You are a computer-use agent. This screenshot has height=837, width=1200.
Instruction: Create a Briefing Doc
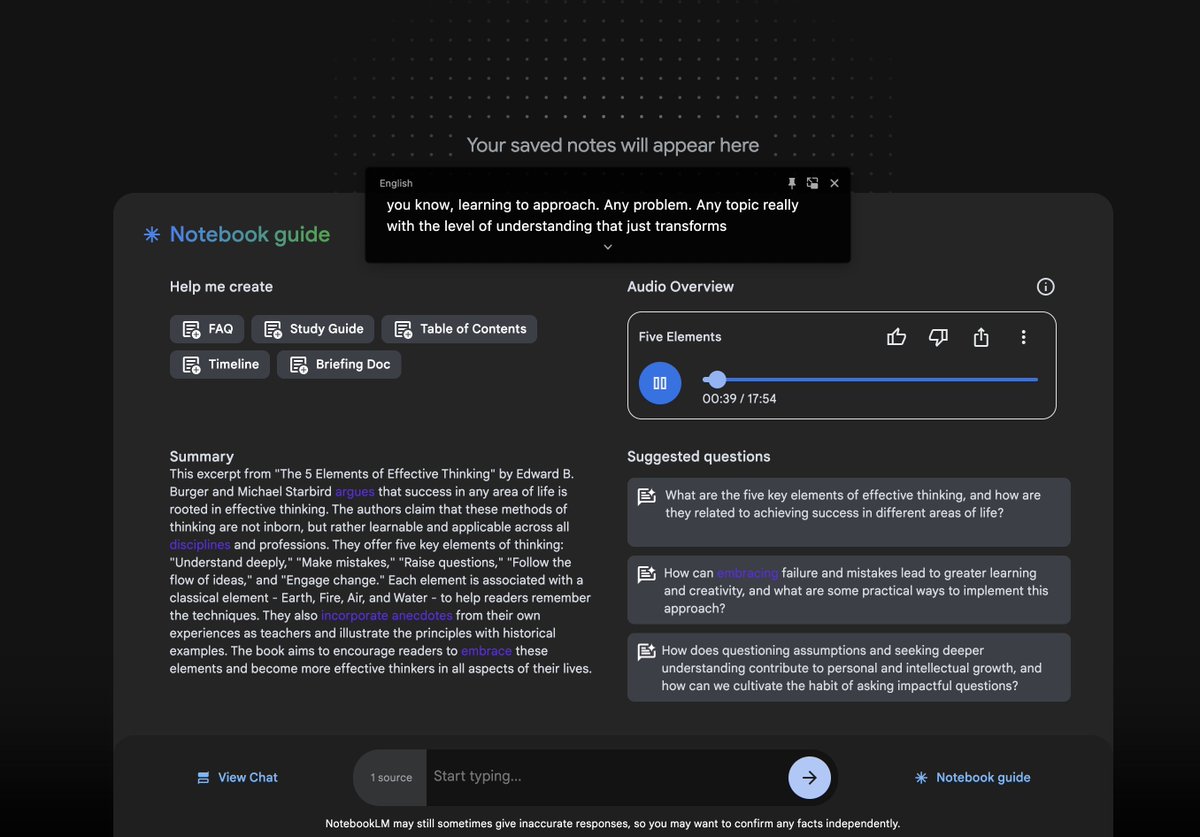pyautogui.click(x=339, y=365)
